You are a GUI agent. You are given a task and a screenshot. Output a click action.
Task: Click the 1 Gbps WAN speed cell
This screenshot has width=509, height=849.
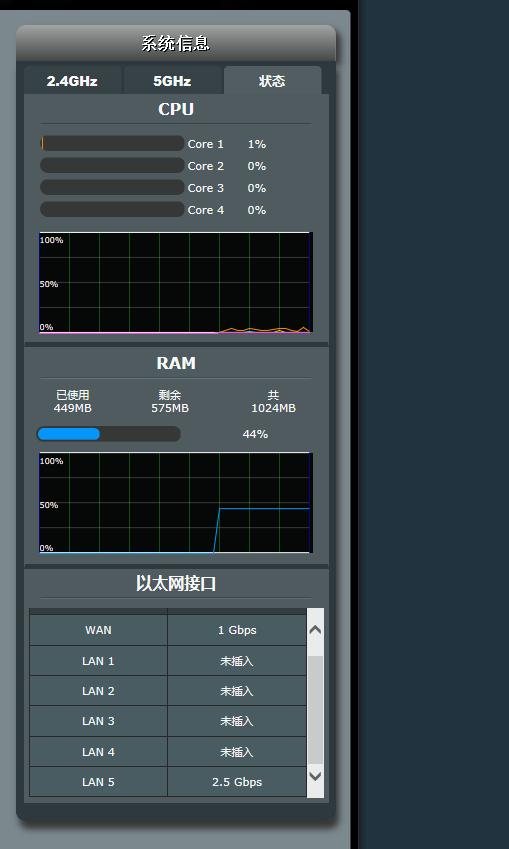click(x=237, y=630)
